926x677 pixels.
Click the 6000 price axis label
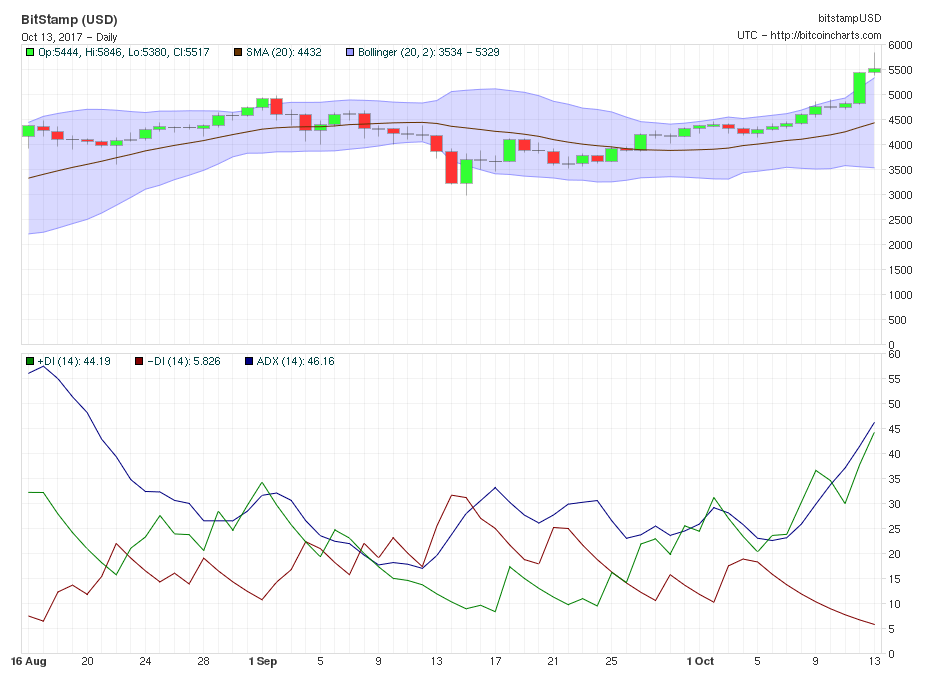pos(900,45)
